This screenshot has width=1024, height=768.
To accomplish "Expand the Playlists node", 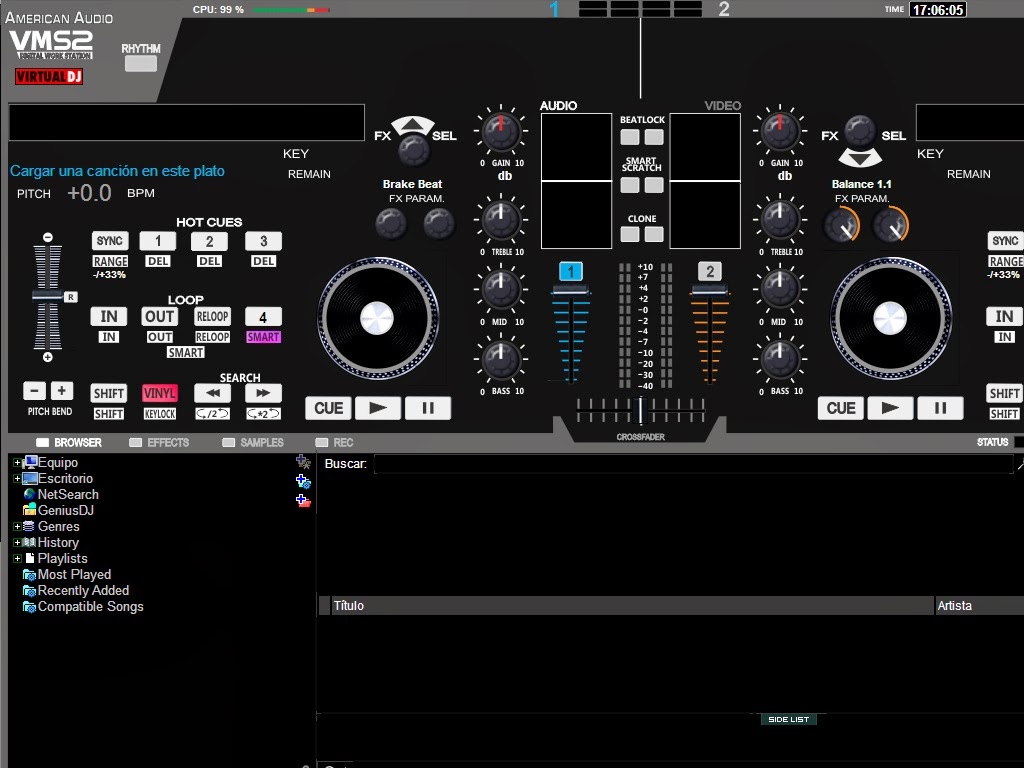I will pyautogui.click(x=16, y=558).
